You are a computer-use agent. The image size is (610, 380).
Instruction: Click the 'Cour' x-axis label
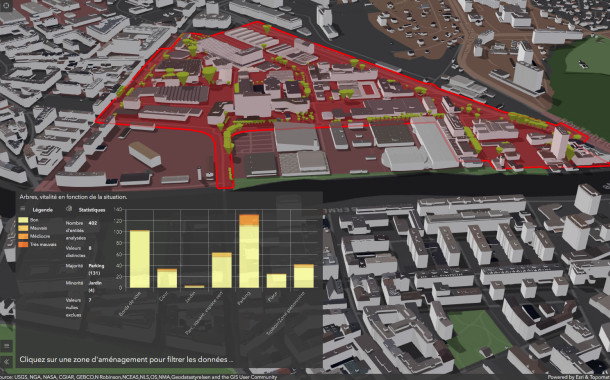coord(163,296)
